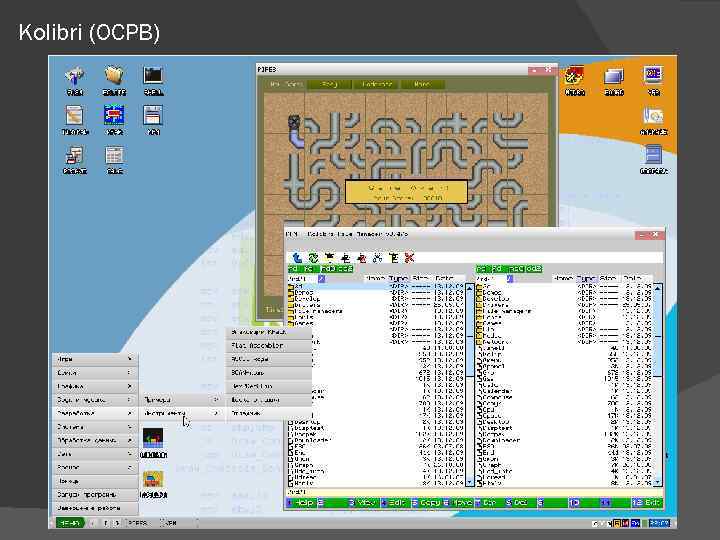This screenshot has height=540, width=720.
Task: Click the clock at right end of taskbar
Action: [x=660, y=523]
